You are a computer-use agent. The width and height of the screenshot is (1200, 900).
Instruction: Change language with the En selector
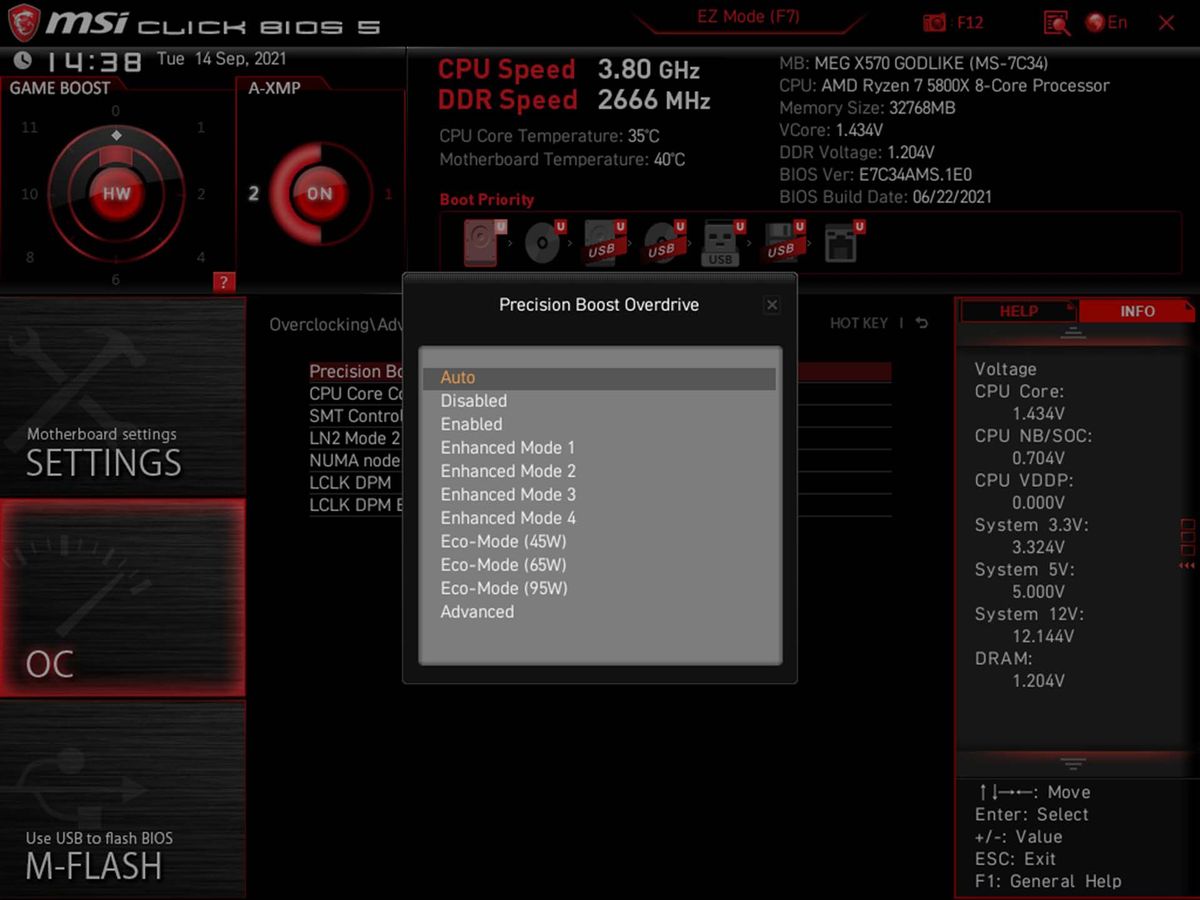click(x=1108, y=22)
